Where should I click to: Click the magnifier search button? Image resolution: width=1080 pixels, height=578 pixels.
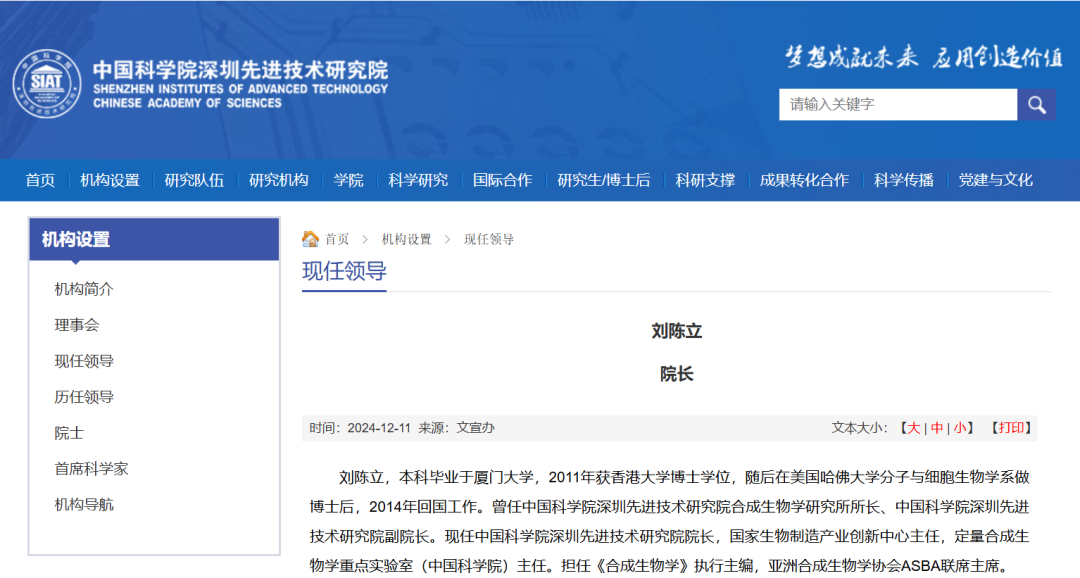click(x=1037, y=105)
